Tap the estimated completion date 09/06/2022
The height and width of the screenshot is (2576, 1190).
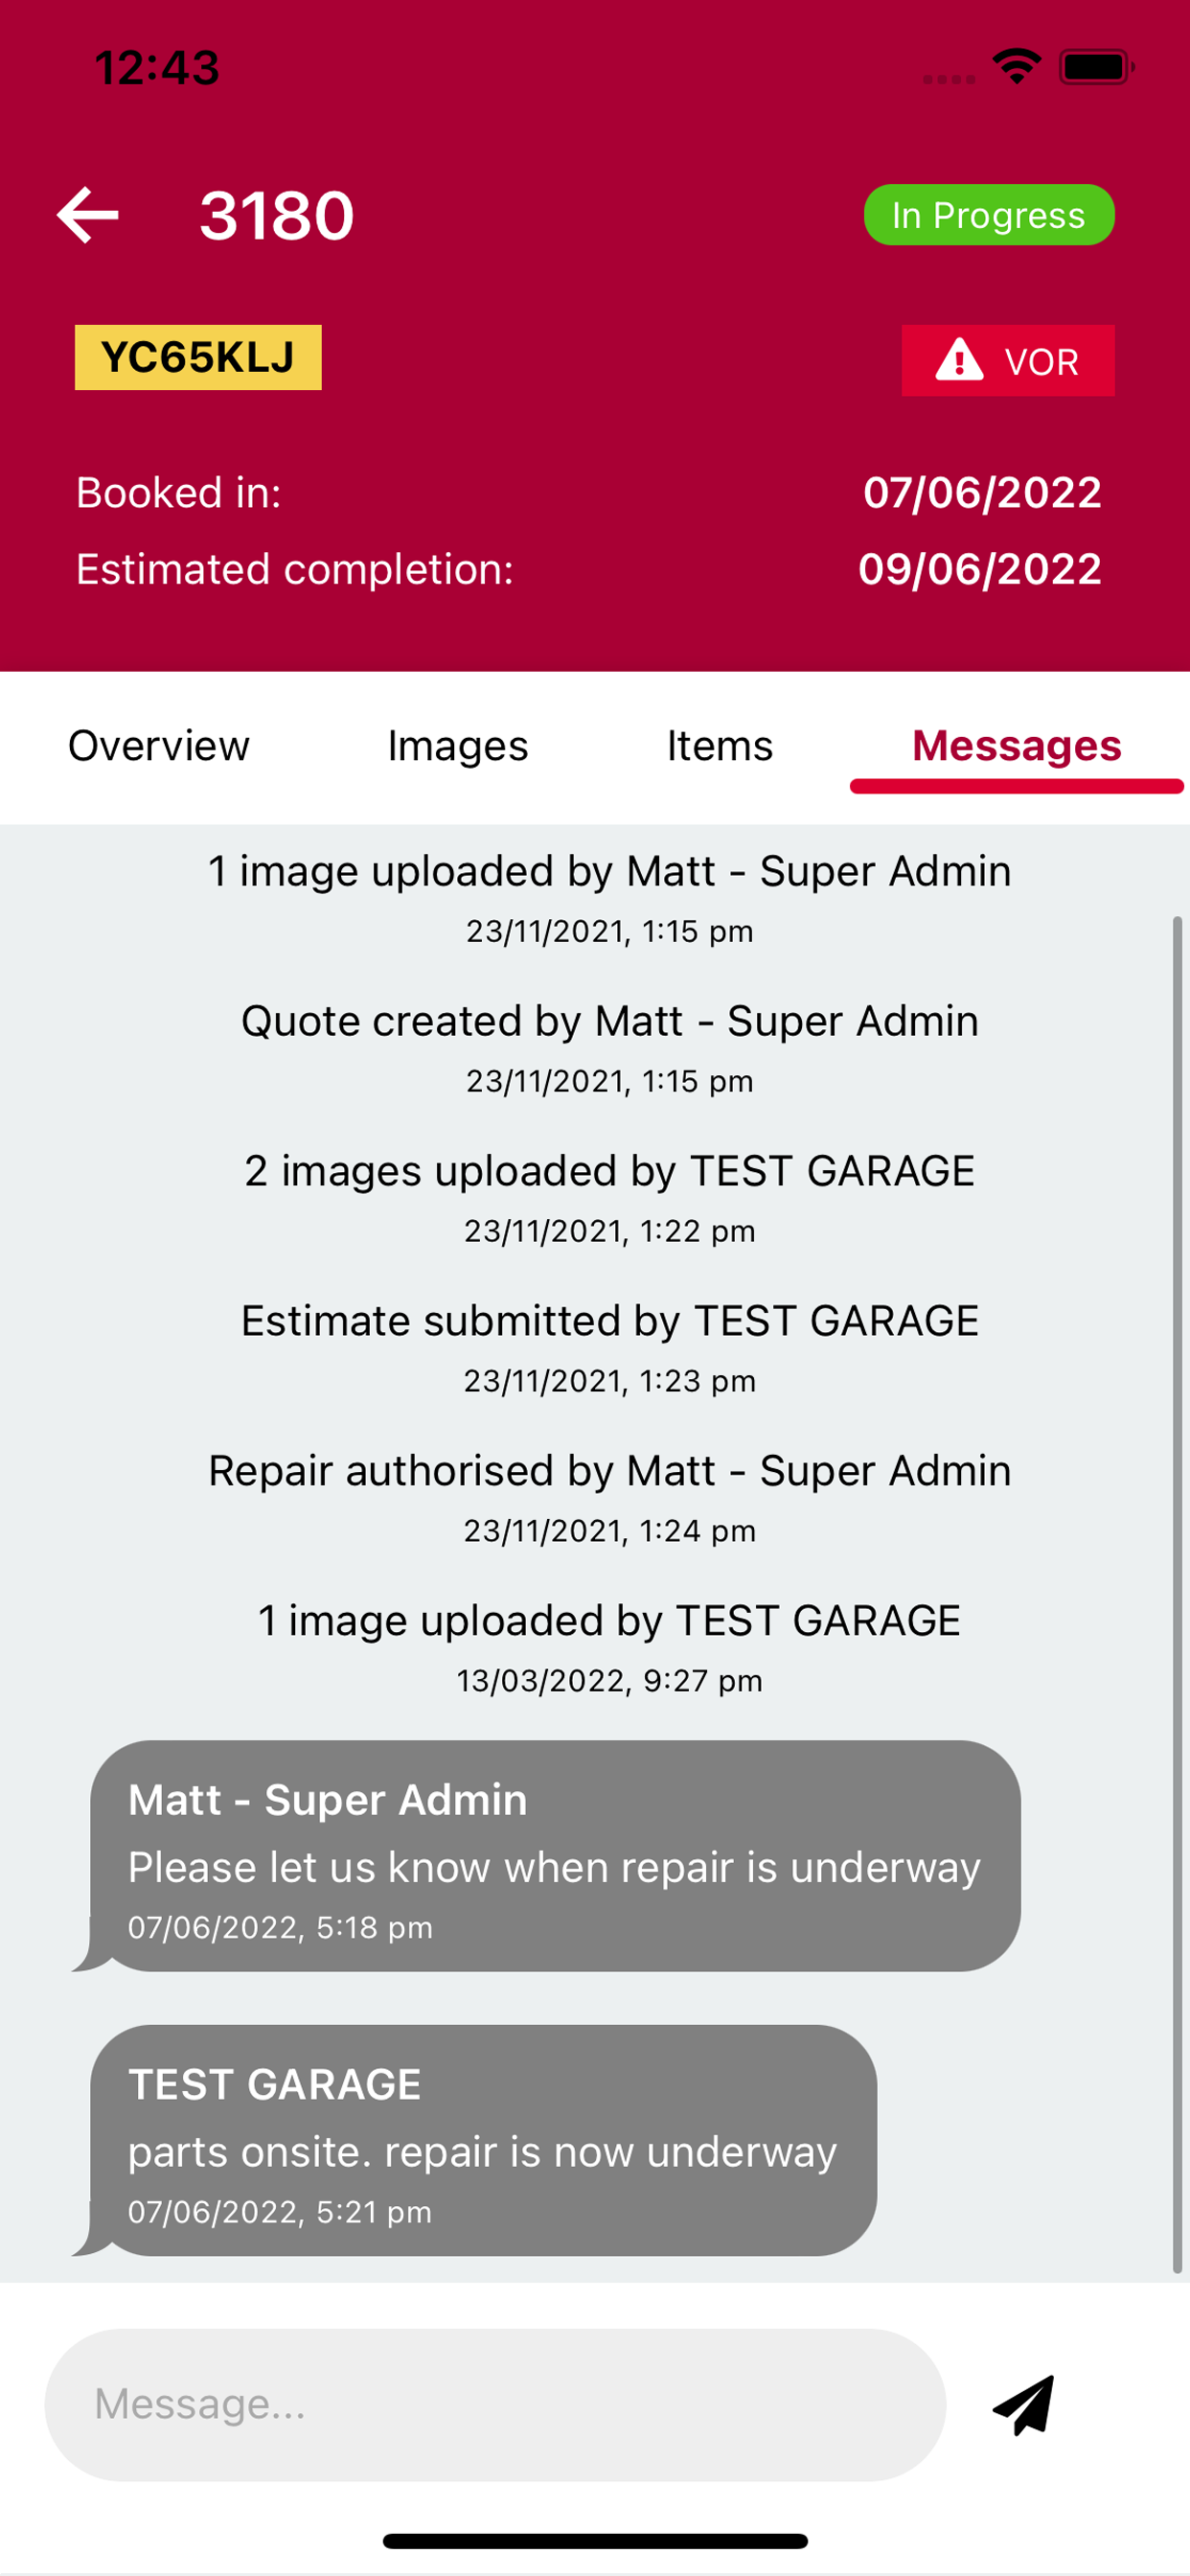(x=980, y=569)
